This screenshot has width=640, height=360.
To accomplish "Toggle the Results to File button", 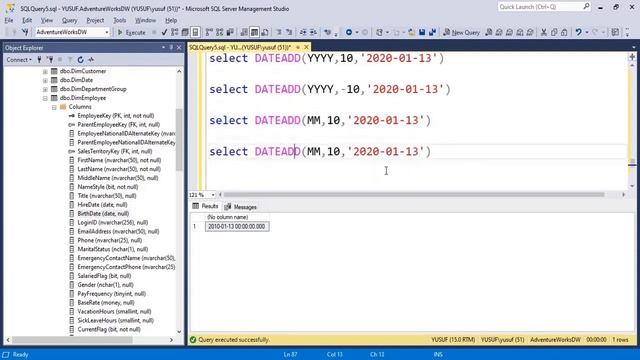I will (x=265, y=32).
